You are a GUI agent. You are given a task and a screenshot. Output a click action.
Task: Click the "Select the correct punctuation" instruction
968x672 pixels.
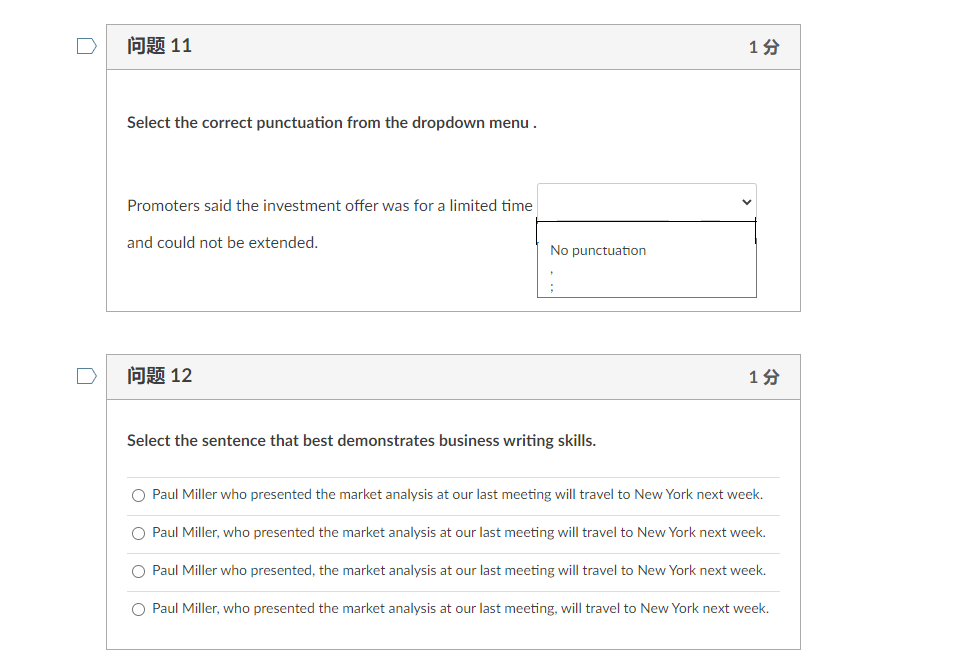point(333,122)
